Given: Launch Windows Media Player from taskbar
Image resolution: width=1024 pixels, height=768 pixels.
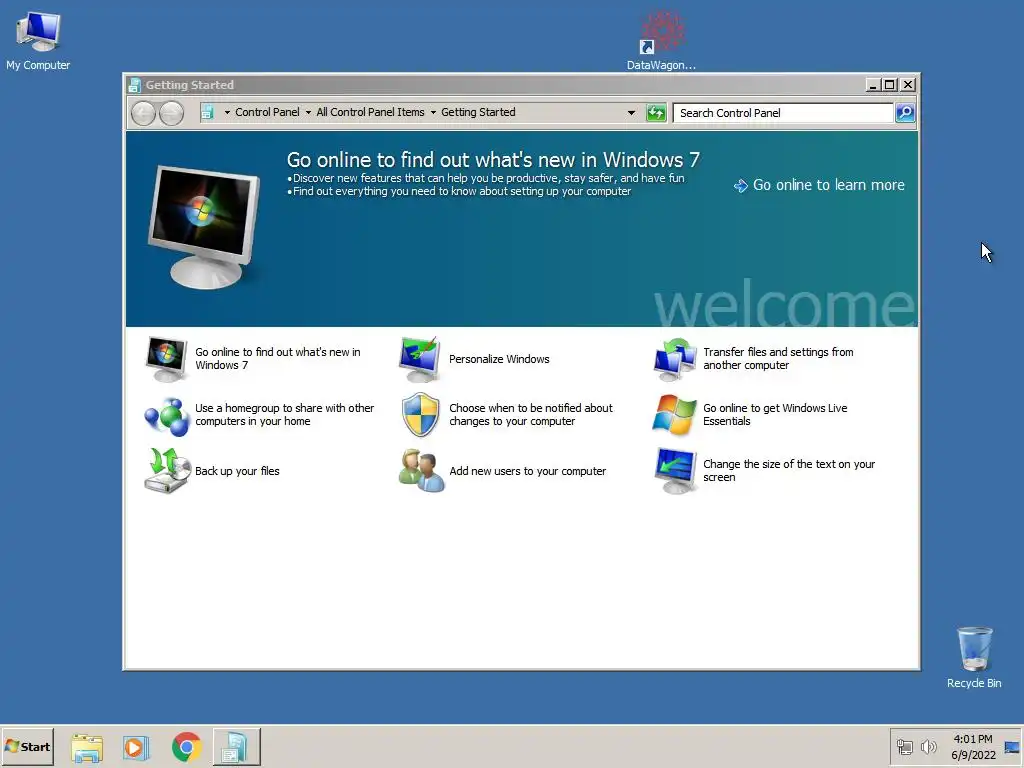Looking at the screenshot, I should coord(136,747).
